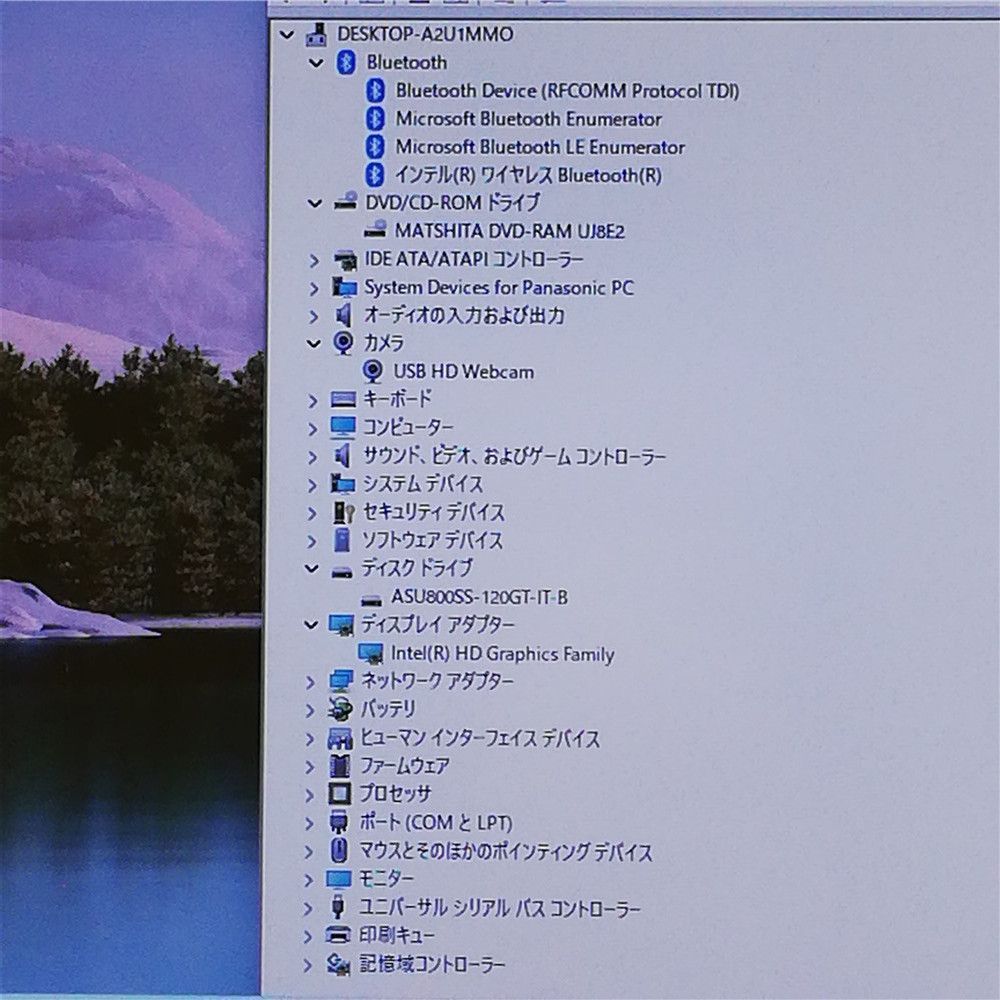Expand the キーボード category
1000x1000 pixels.
[x=312, y=401]
